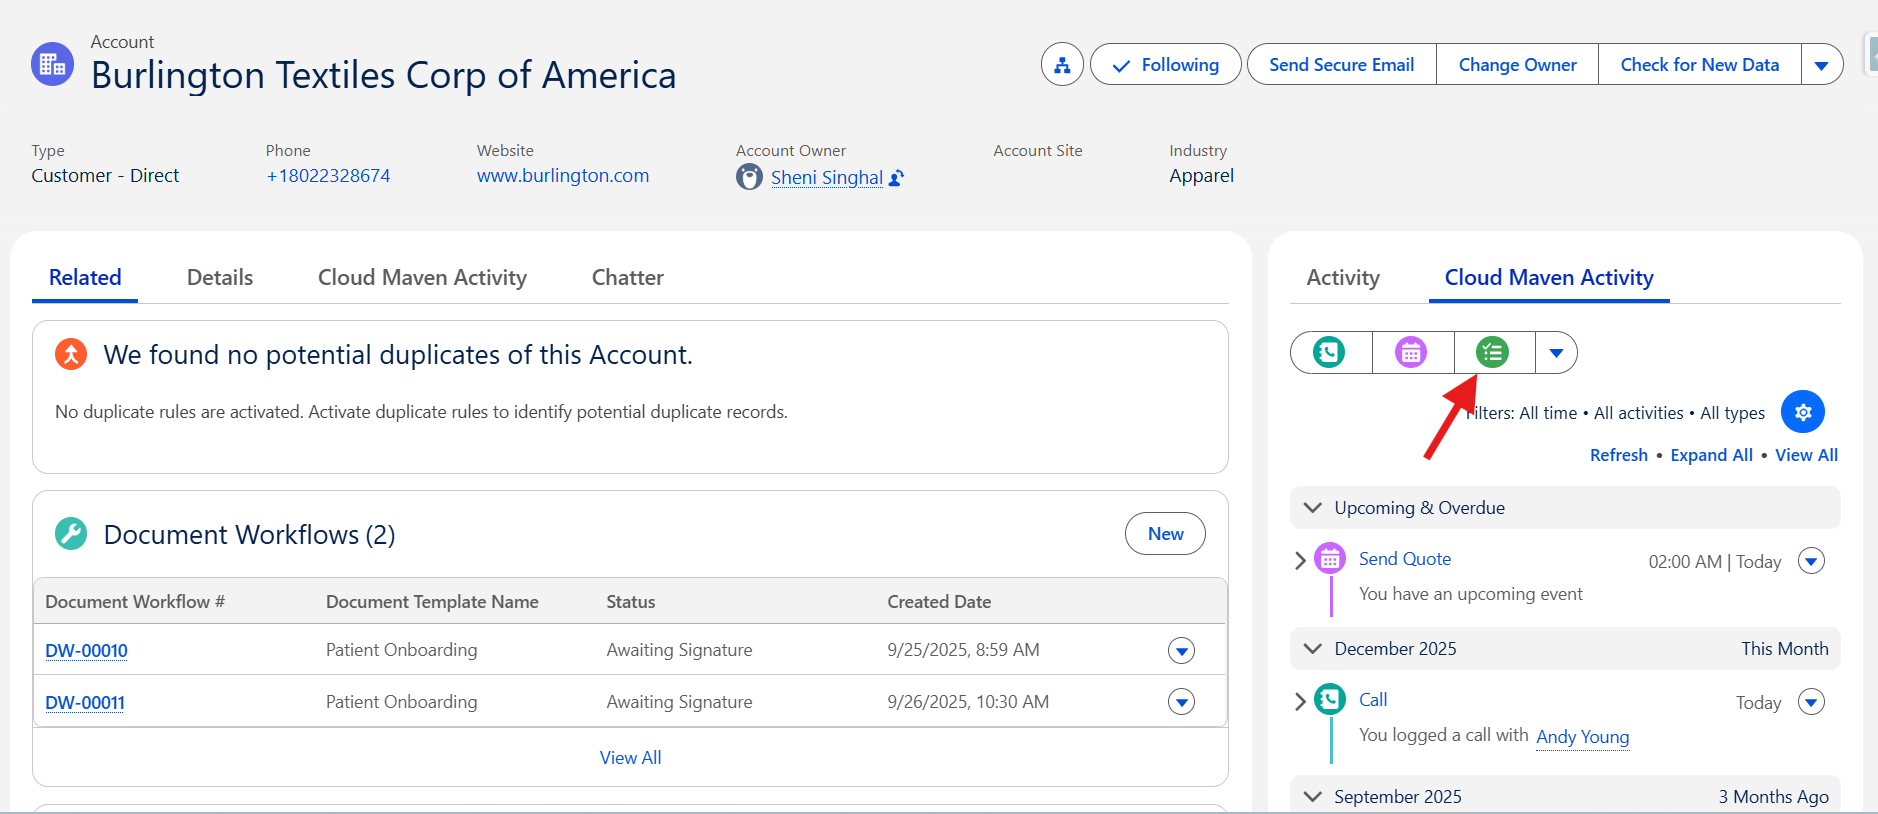Click the Document Workflow # column header

click(135, 602)
